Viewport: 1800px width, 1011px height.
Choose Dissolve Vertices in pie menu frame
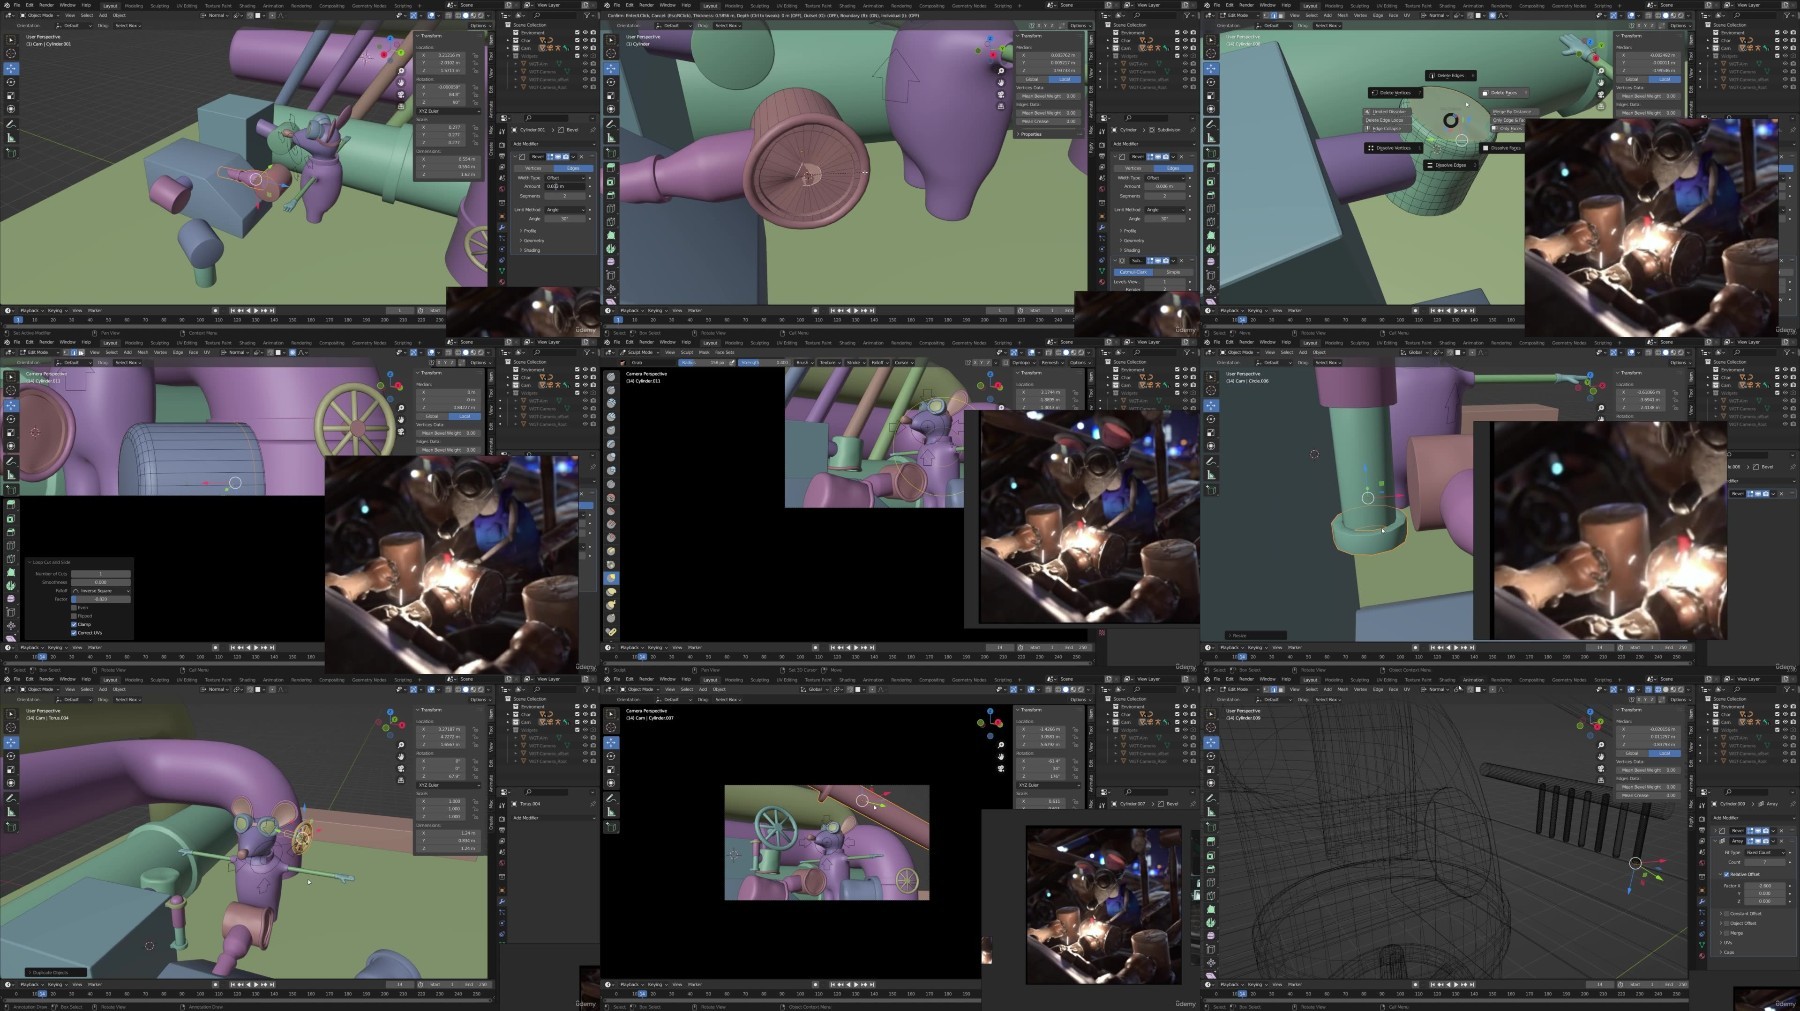pyautogui.click(x=1394, y=148)
